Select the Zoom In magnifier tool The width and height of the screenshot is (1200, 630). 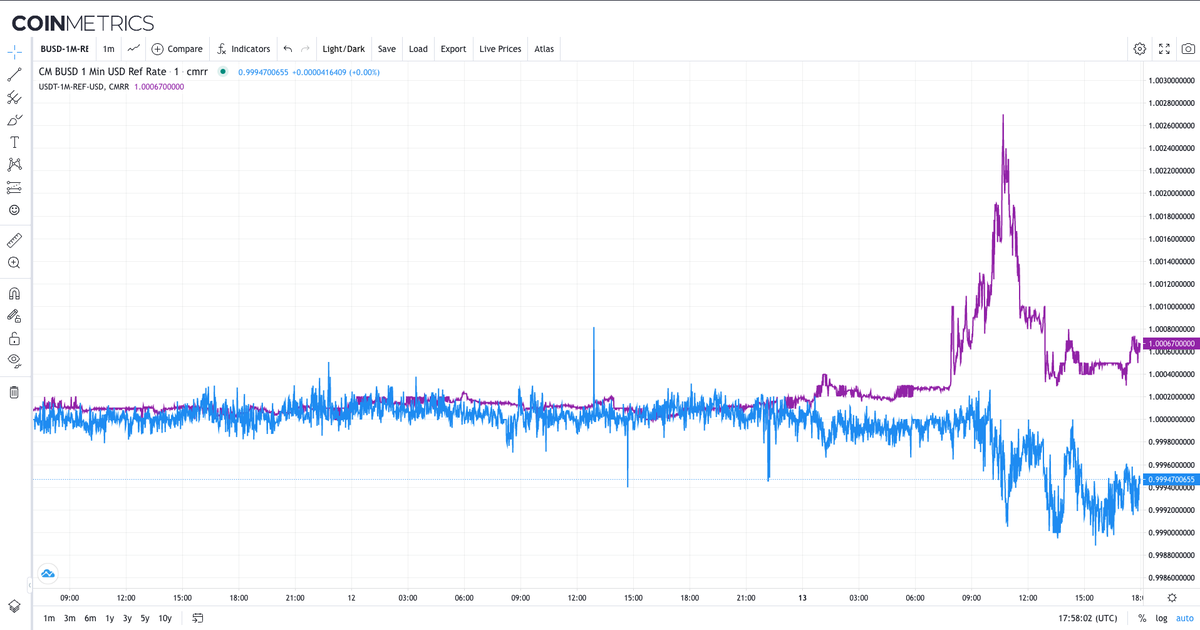[14, 263]
